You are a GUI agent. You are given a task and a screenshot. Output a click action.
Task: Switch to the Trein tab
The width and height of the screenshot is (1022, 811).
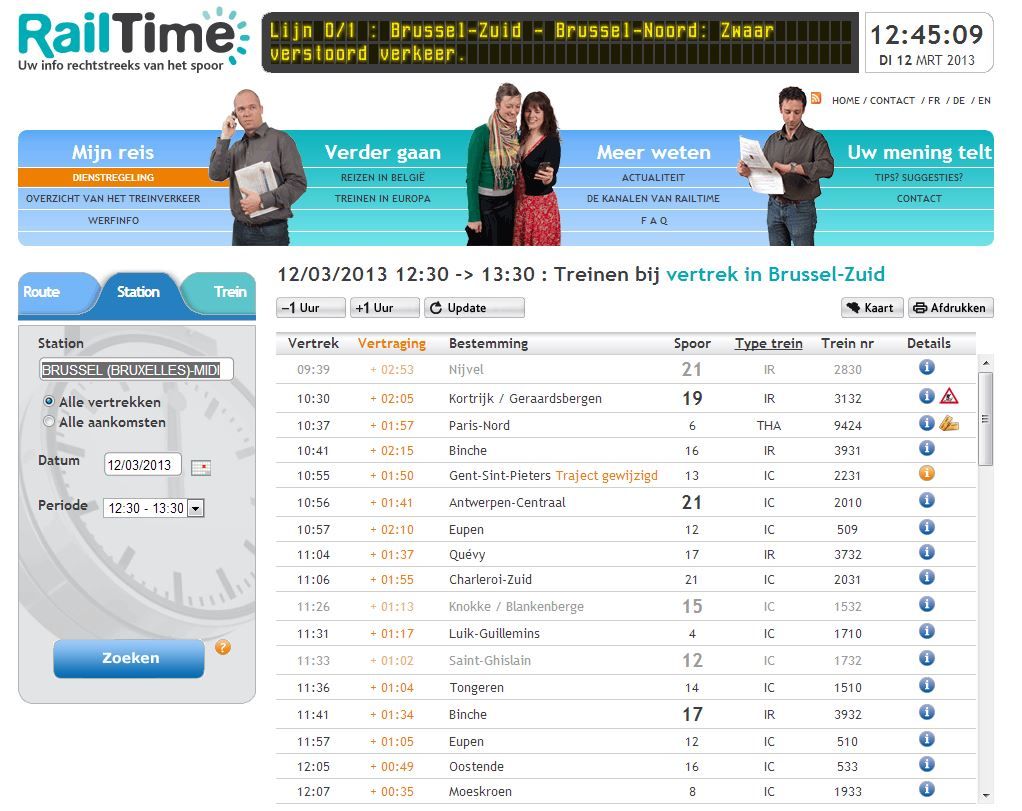229,292
